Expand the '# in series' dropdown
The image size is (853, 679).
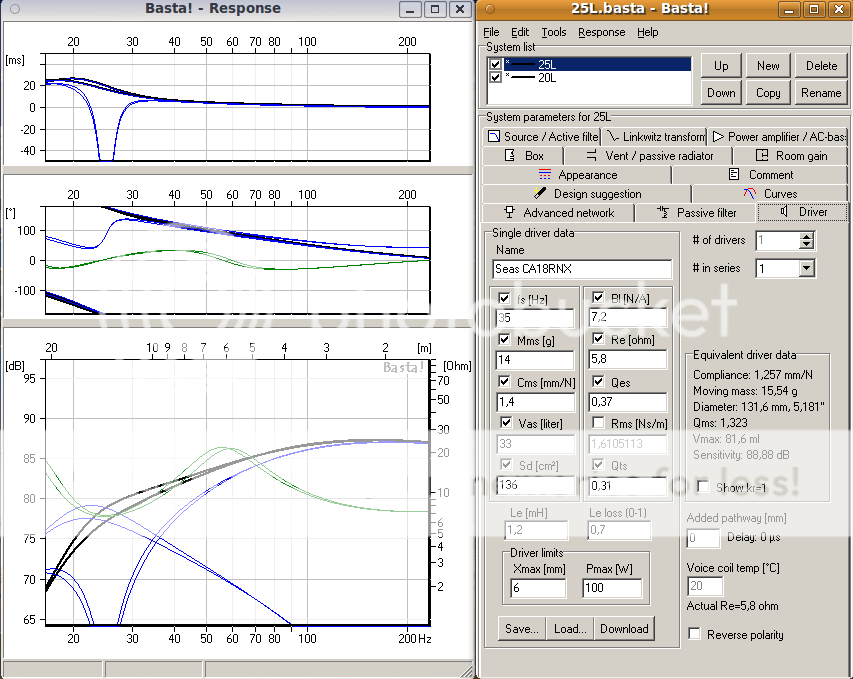[x=806, y=269]
